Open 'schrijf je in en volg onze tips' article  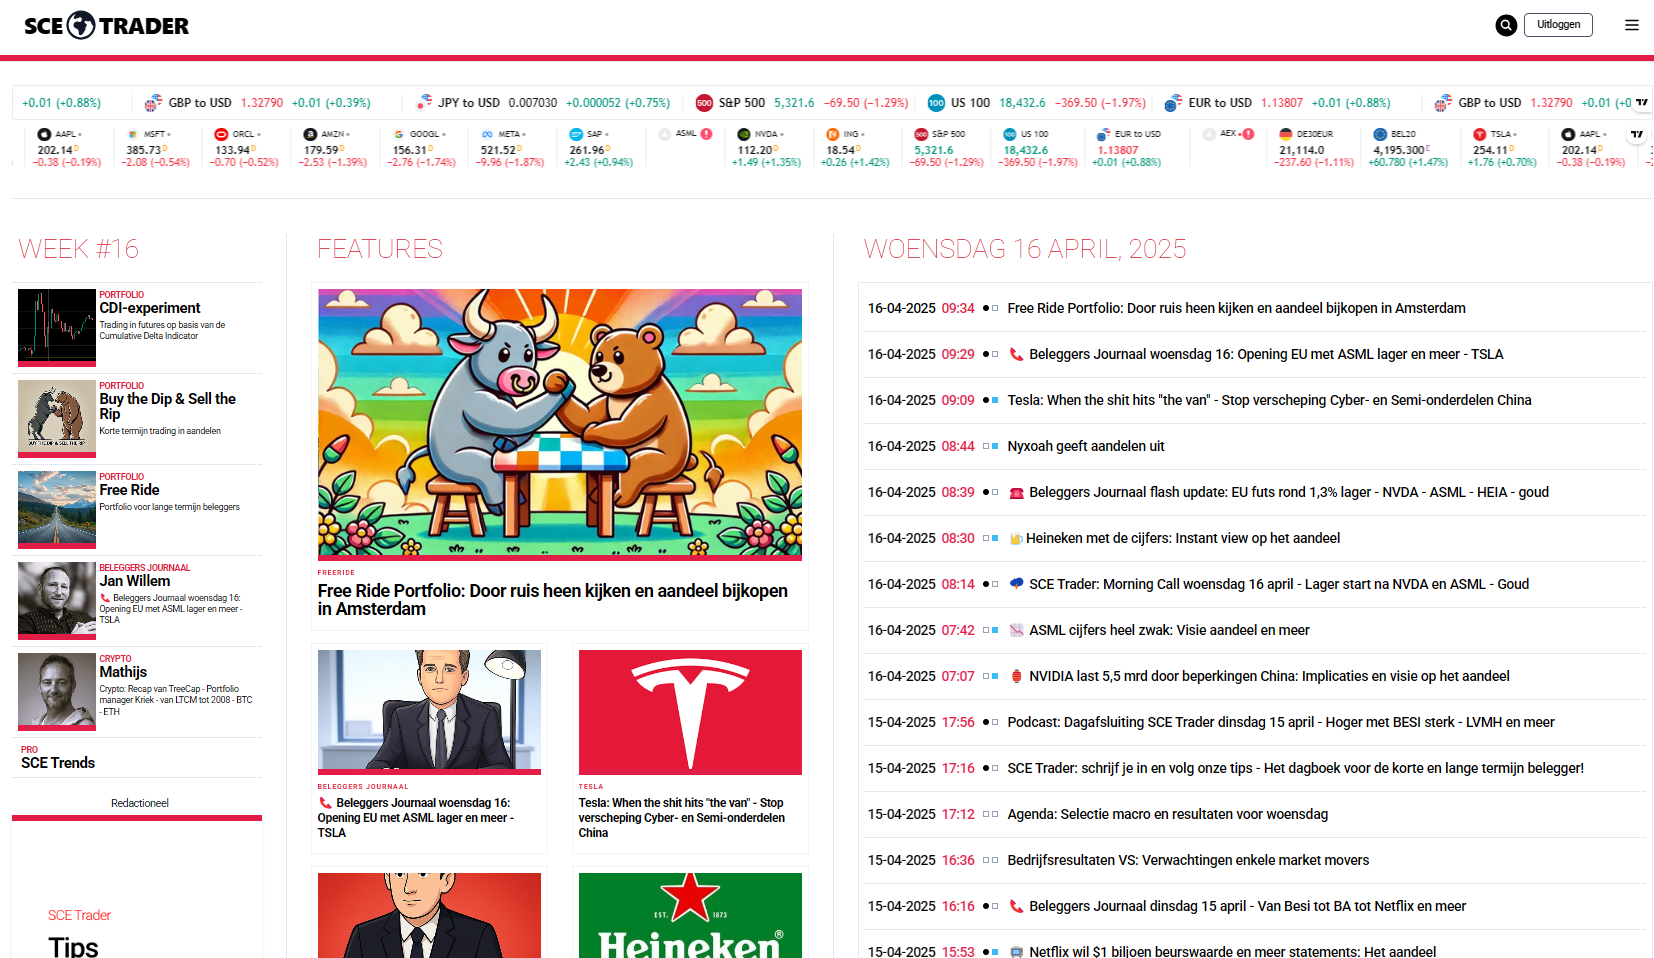click(1296, 768)
